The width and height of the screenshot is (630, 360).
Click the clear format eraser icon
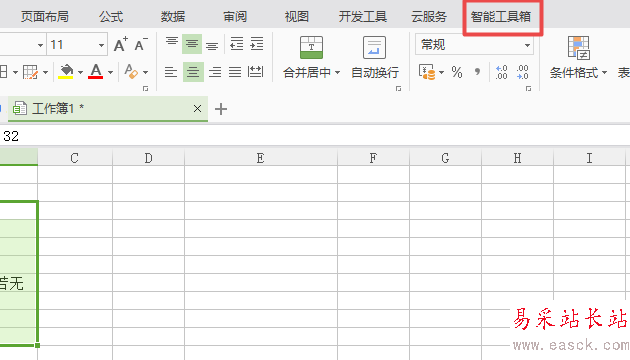(x=131, y=72)
